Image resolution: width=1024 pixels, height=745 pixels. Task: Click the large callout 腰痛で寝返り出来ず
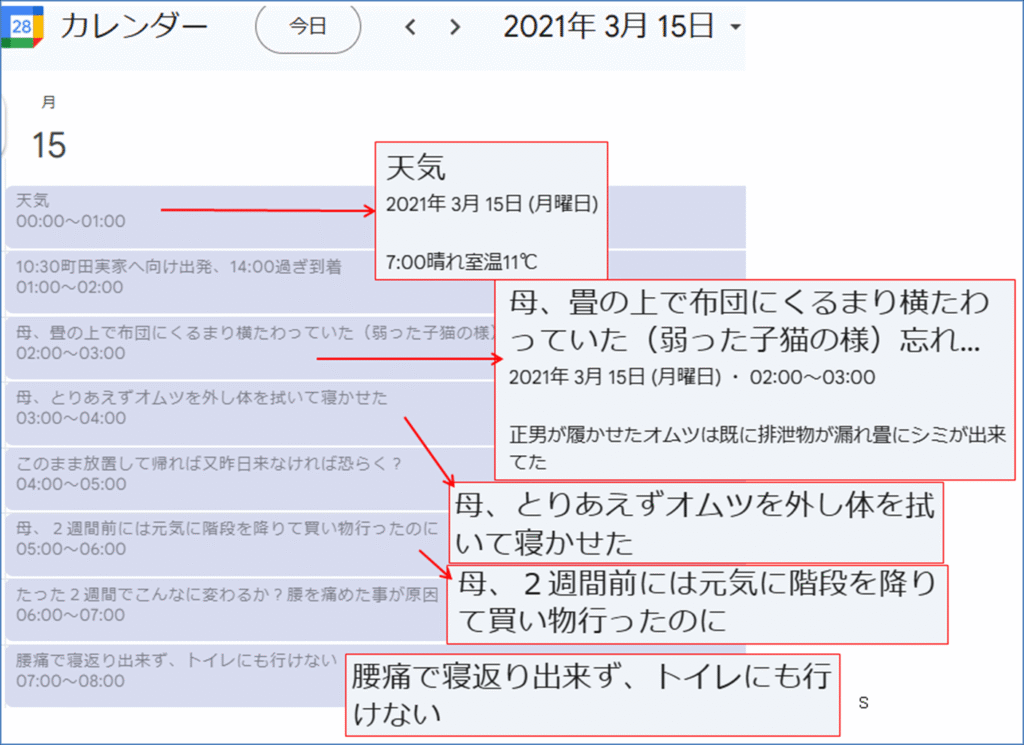592,695
